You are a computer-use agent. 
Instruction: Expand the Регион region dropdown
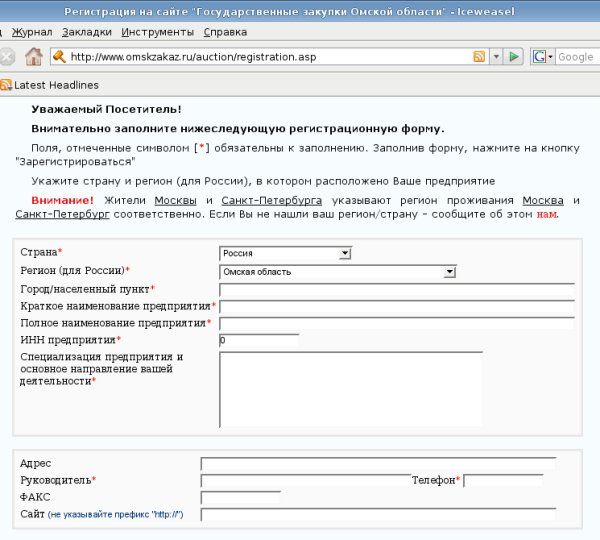click(x=450, y=271)
